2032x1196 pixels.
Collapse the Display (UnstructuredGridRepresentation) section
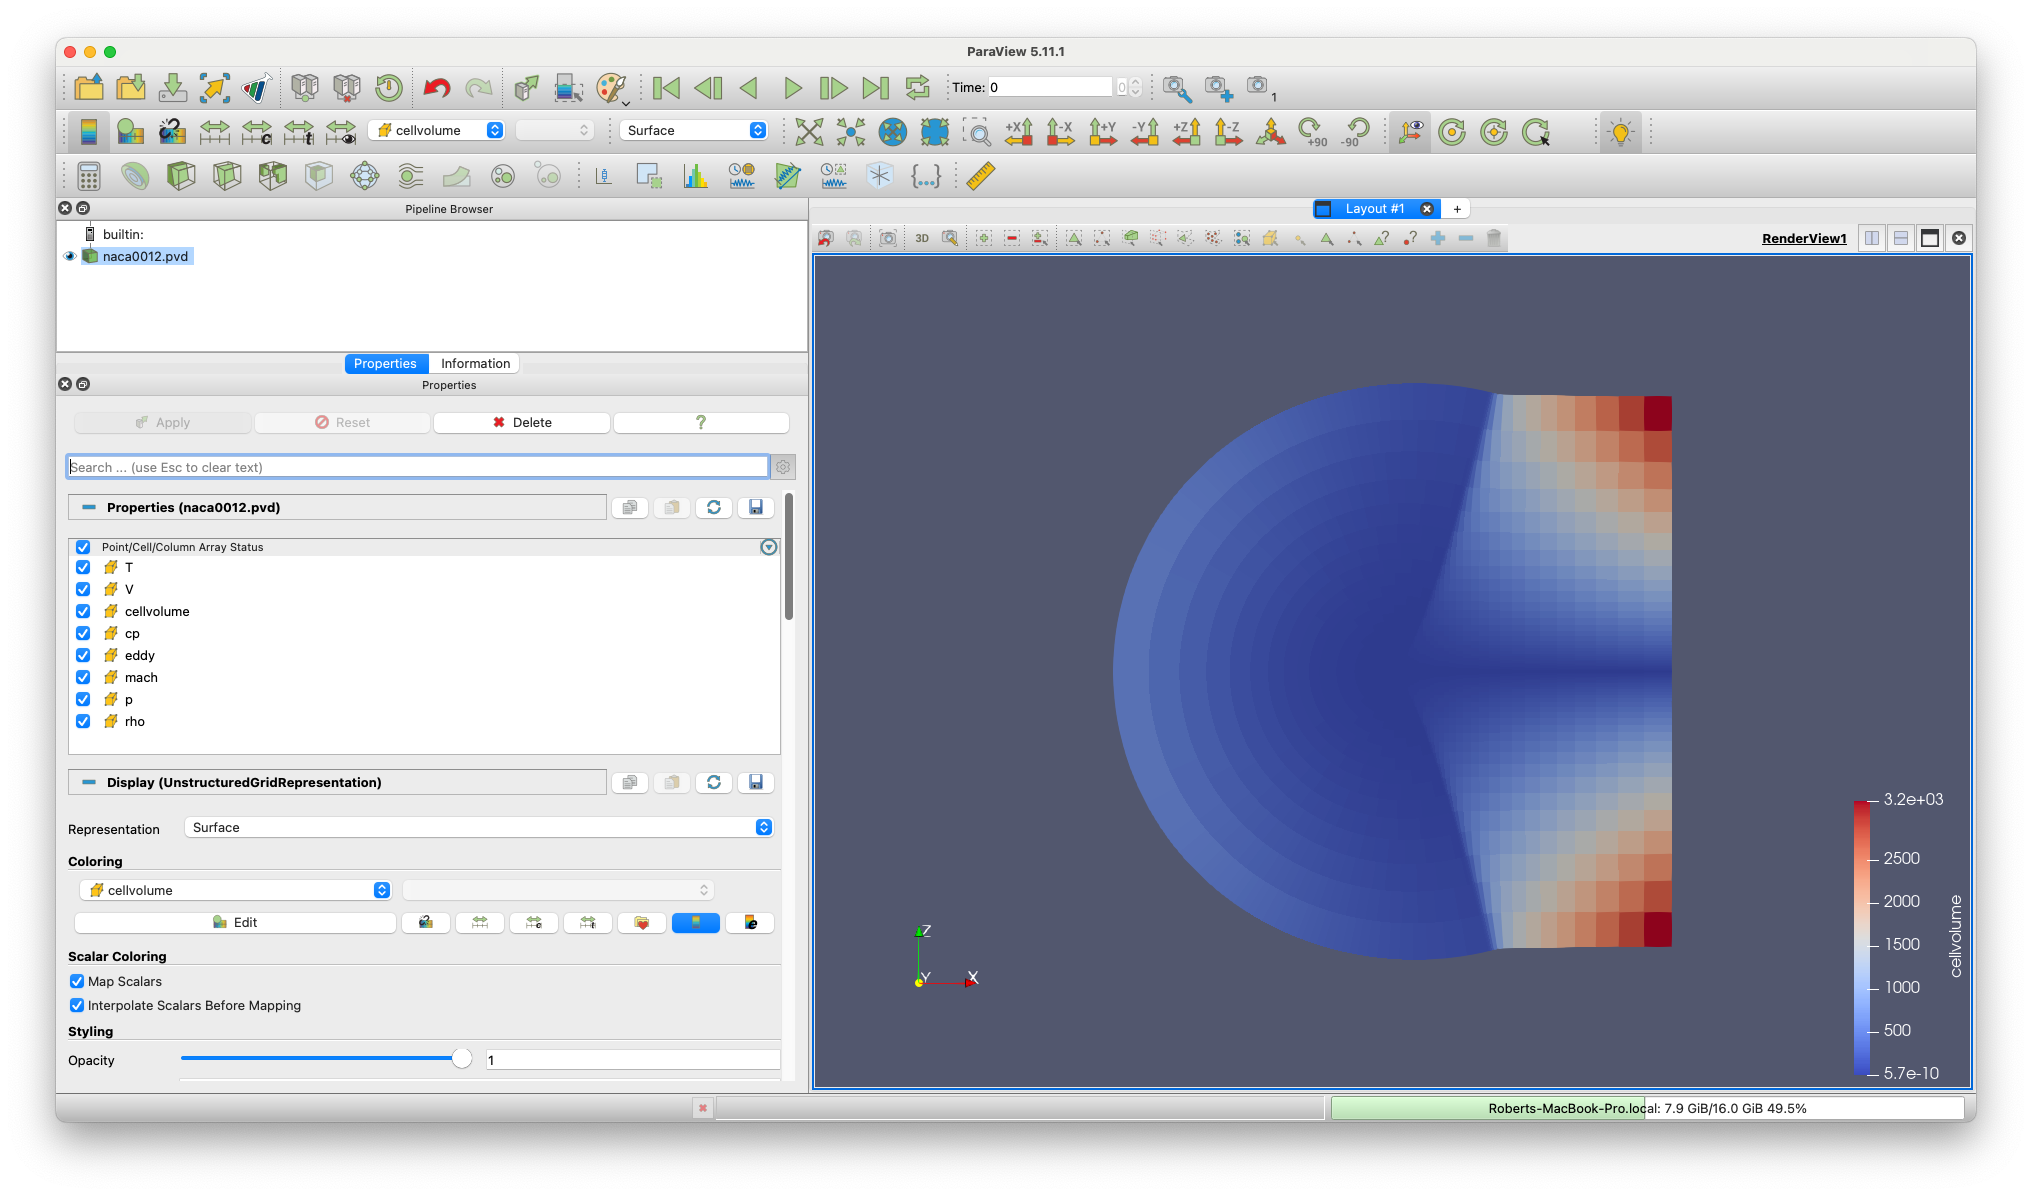[x=89, y=782]
